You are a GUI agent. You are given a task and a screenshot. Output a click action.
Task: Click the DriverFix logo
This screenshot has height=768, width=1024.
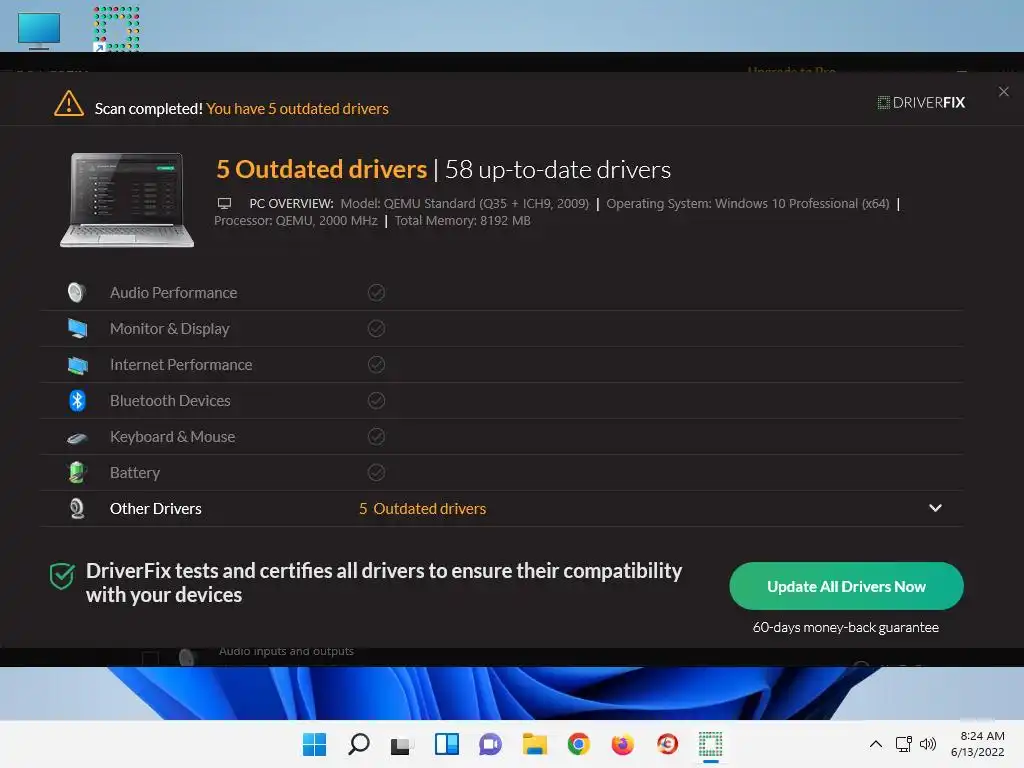[x=921, y=103]
